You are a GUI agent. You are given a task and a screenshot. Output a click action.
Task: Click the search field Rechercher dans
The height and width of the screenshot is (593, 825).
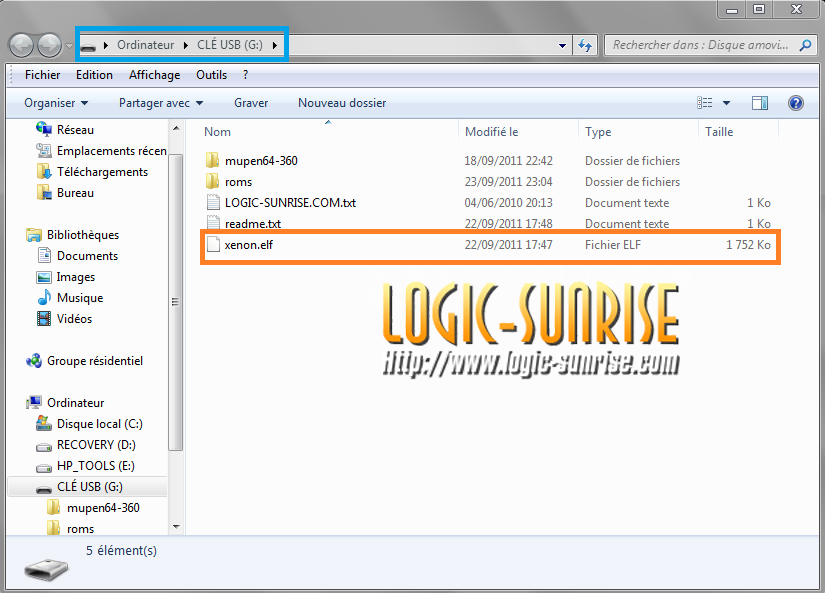click(700, 45)
